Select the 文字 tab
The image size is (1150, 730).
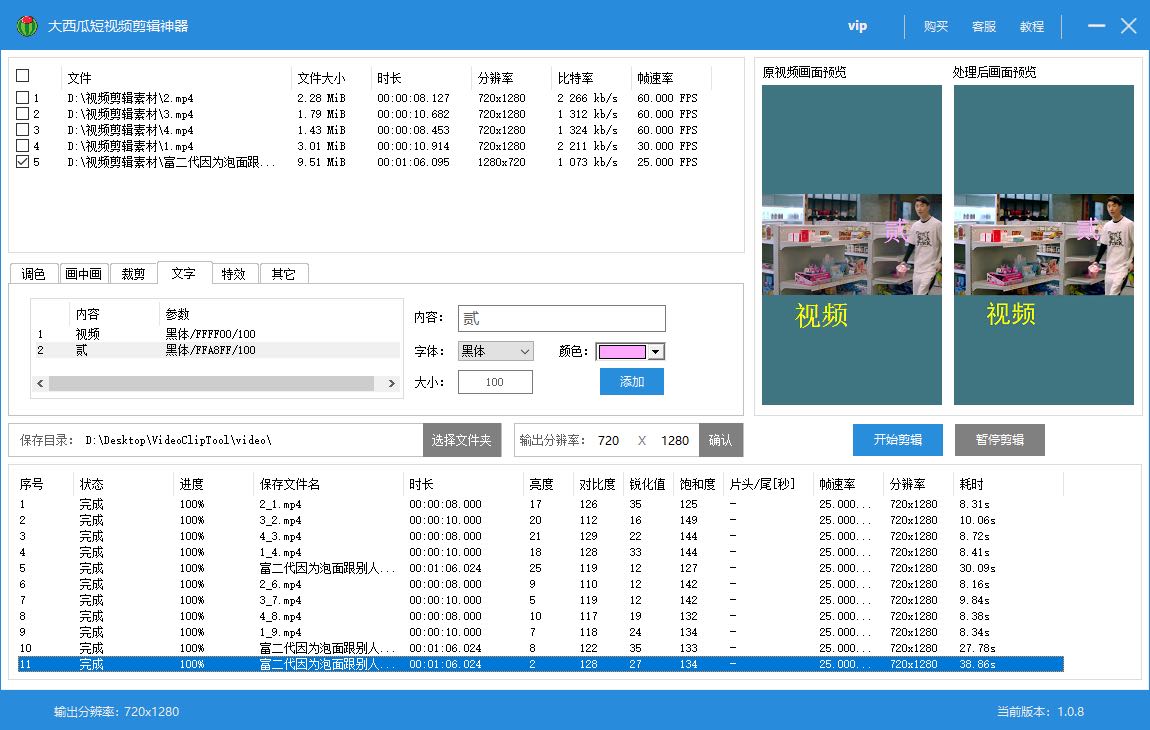pyautogui.click(x=184, y=273)
